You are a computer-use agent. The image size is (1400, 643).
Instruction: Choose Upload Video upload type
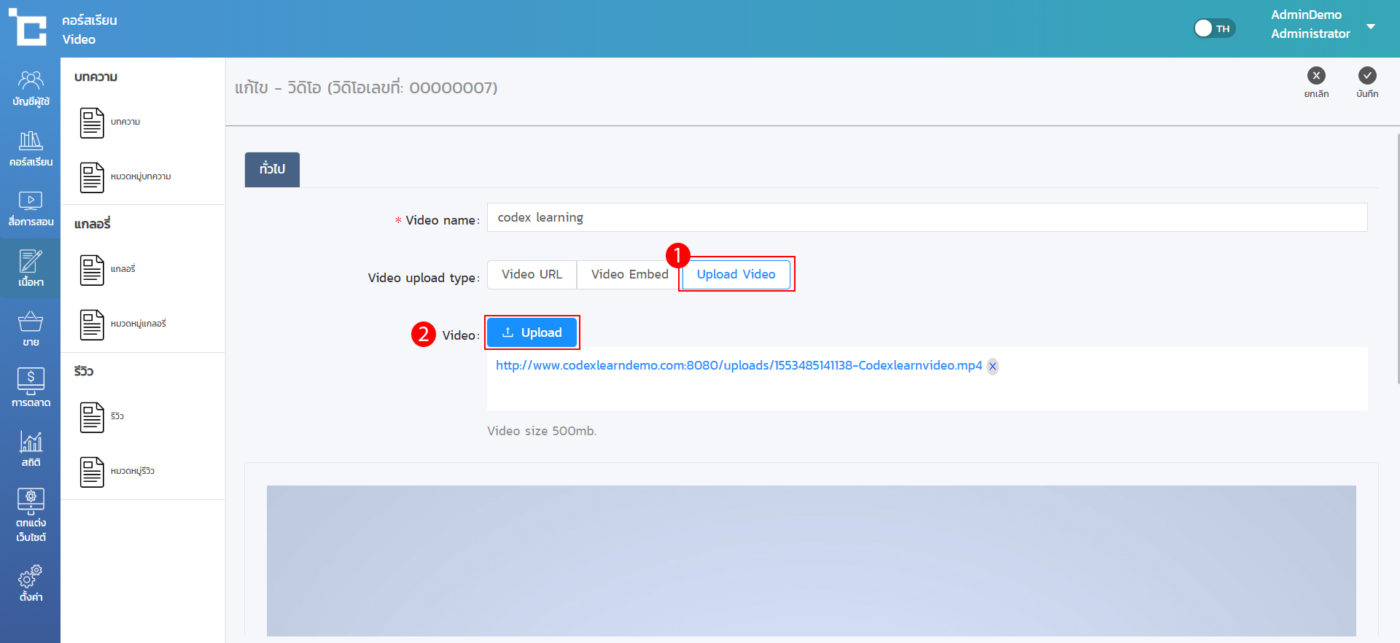[x=736, y=275]
